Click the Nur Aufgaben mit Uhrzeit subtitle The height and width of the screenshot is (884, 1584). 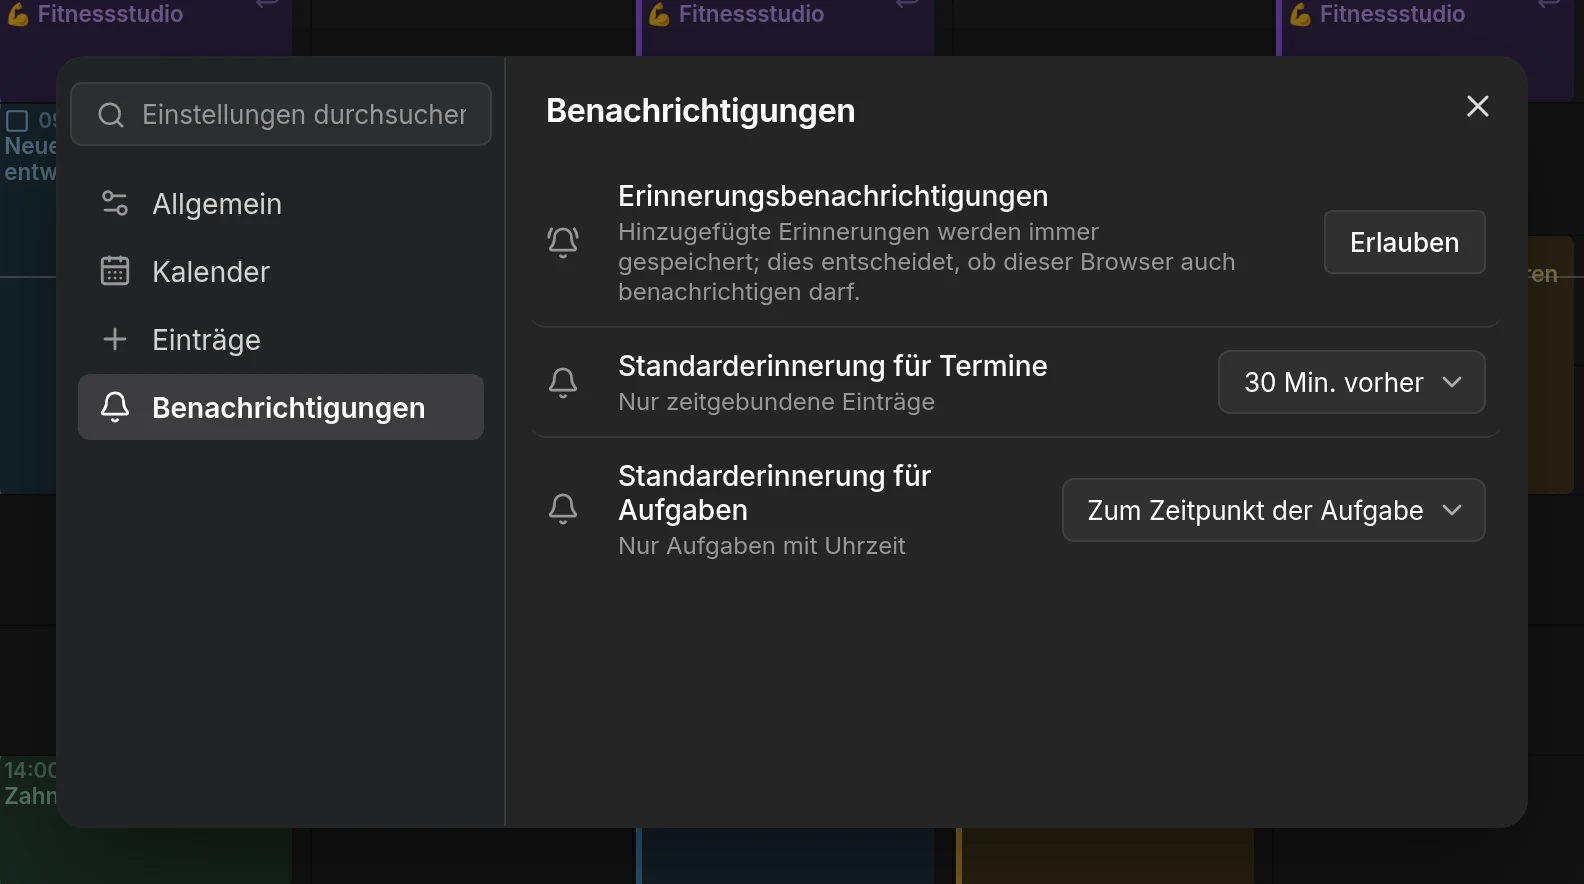pyautogui.click(x=762, y=546)
